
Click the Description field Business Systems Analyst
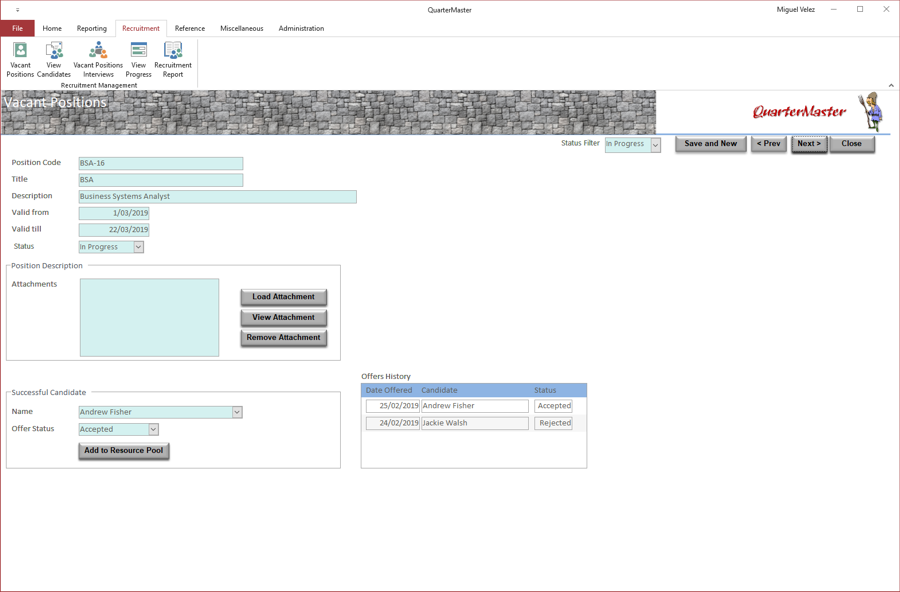(x=218, y=197)
